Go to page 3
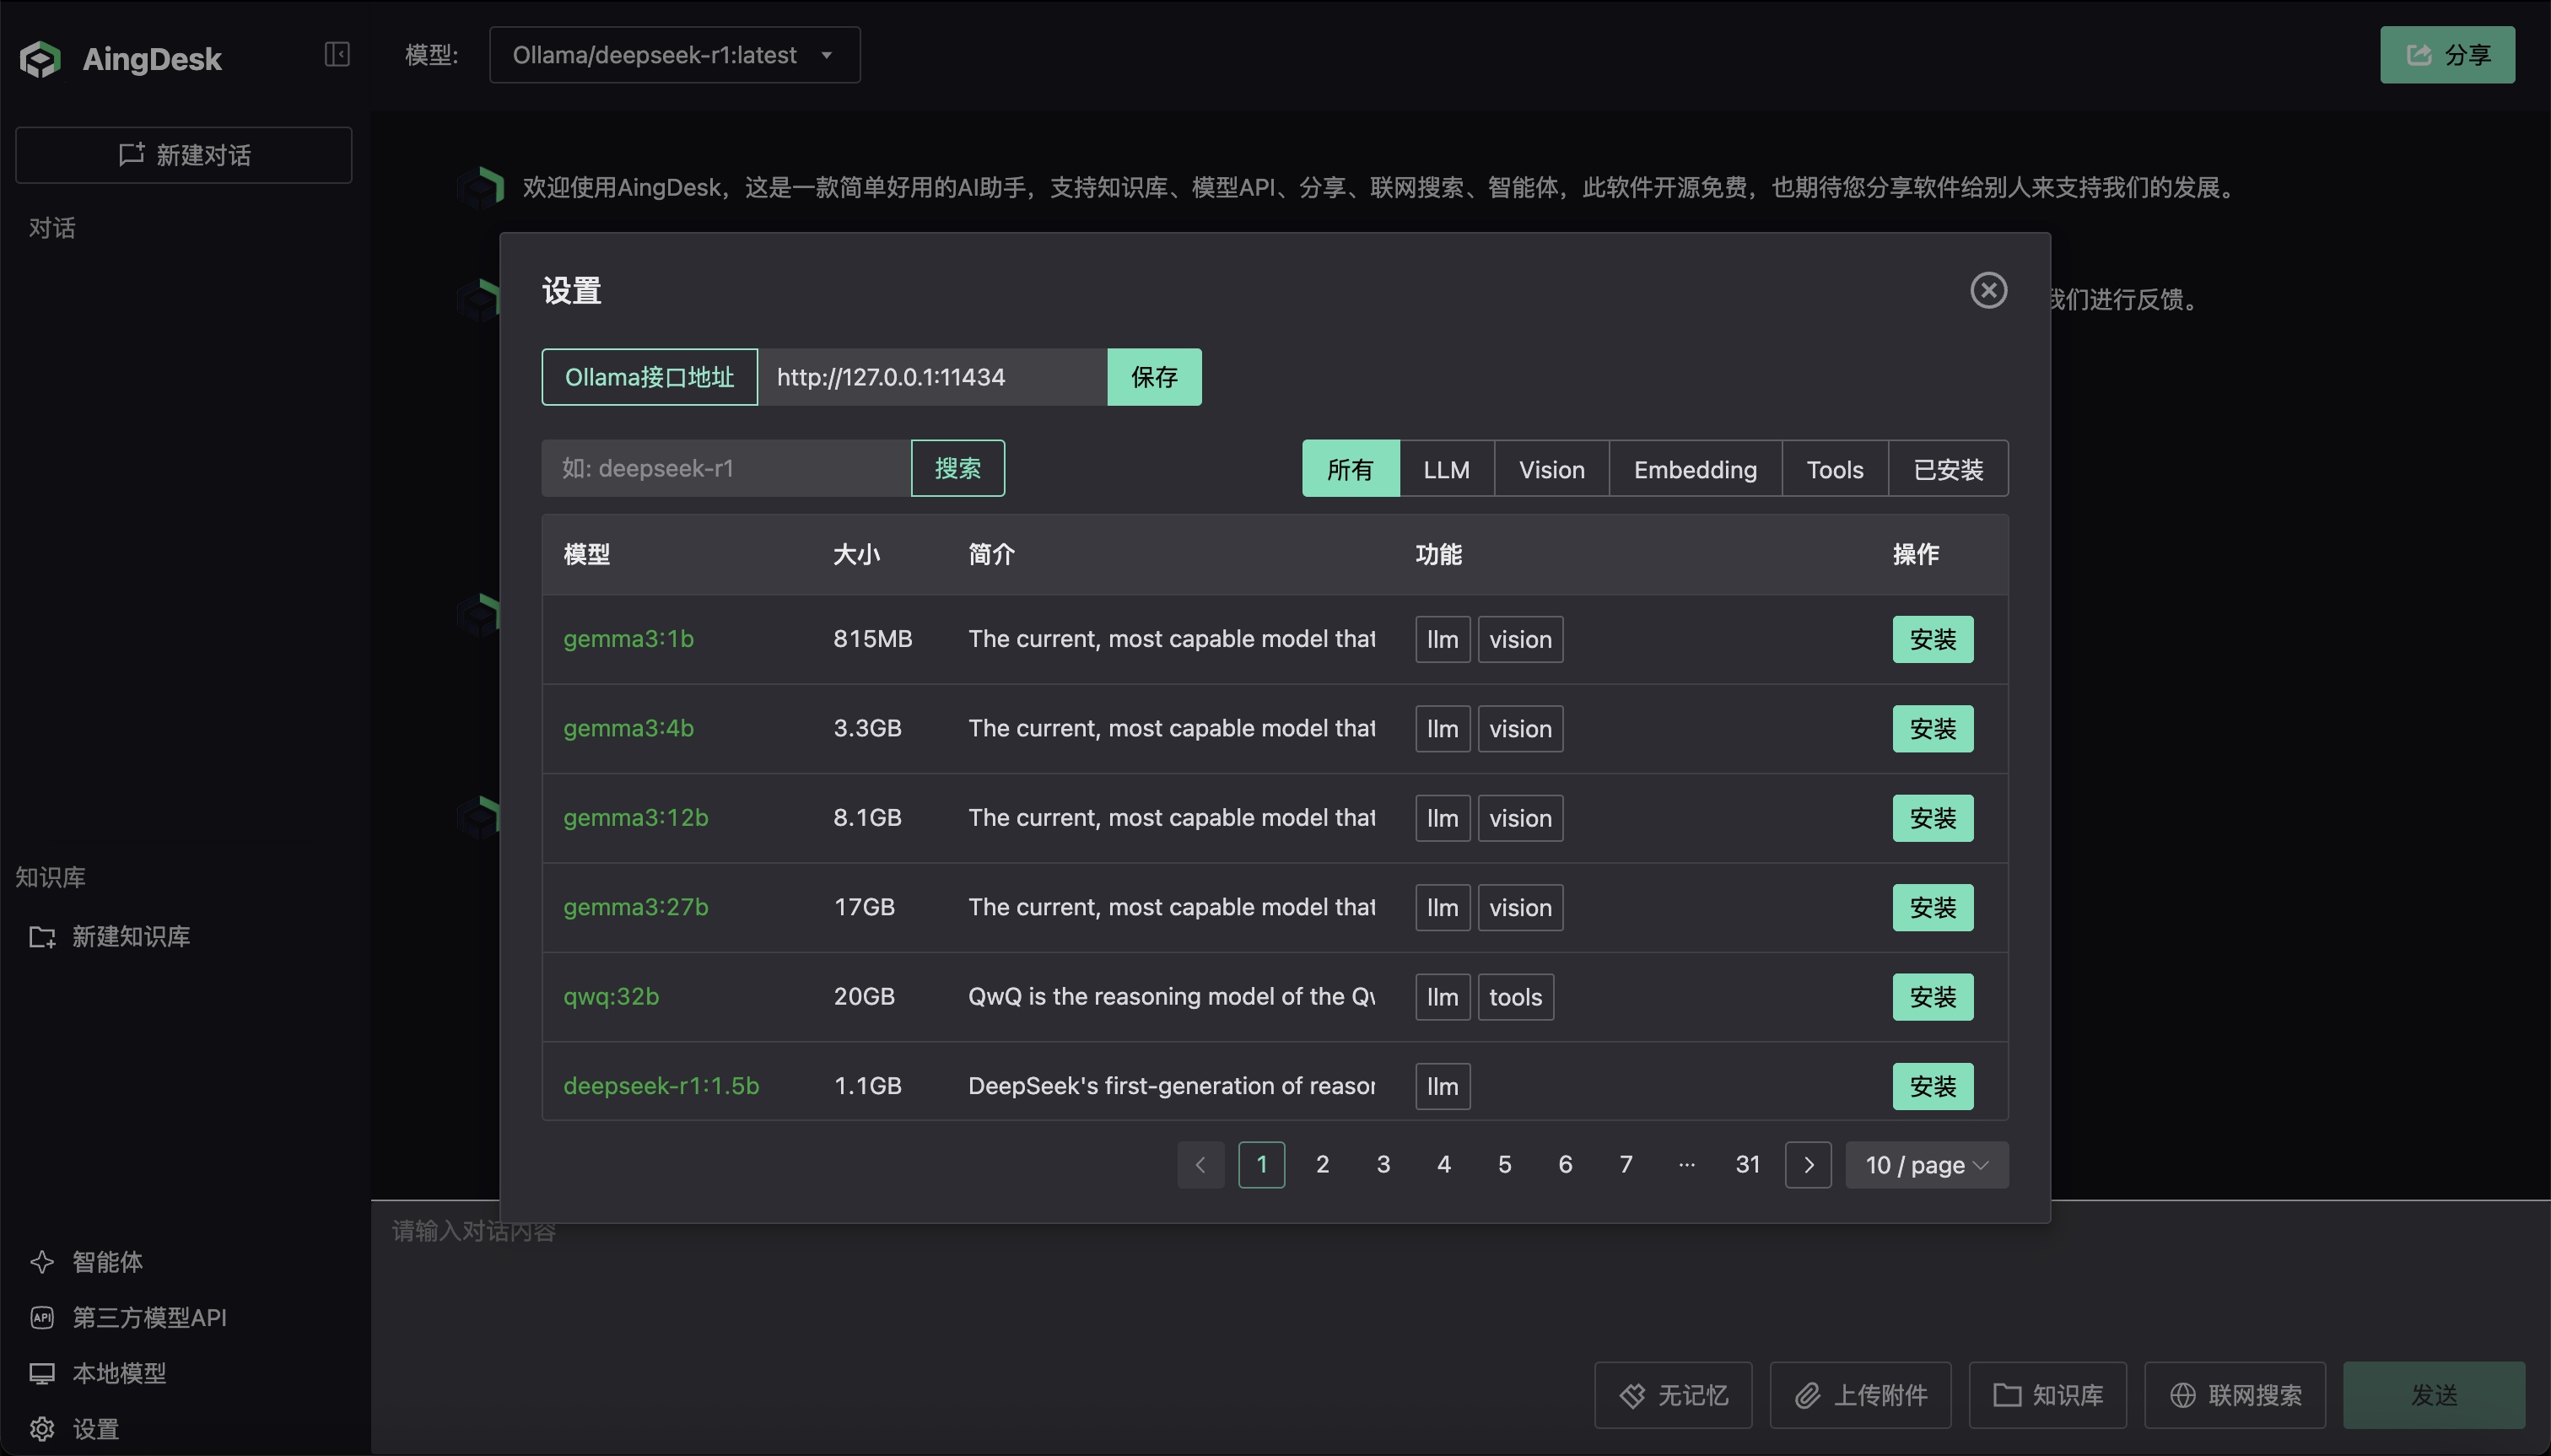2551x1456 pixels. pyautogui.click(x=1383, y=1165)
